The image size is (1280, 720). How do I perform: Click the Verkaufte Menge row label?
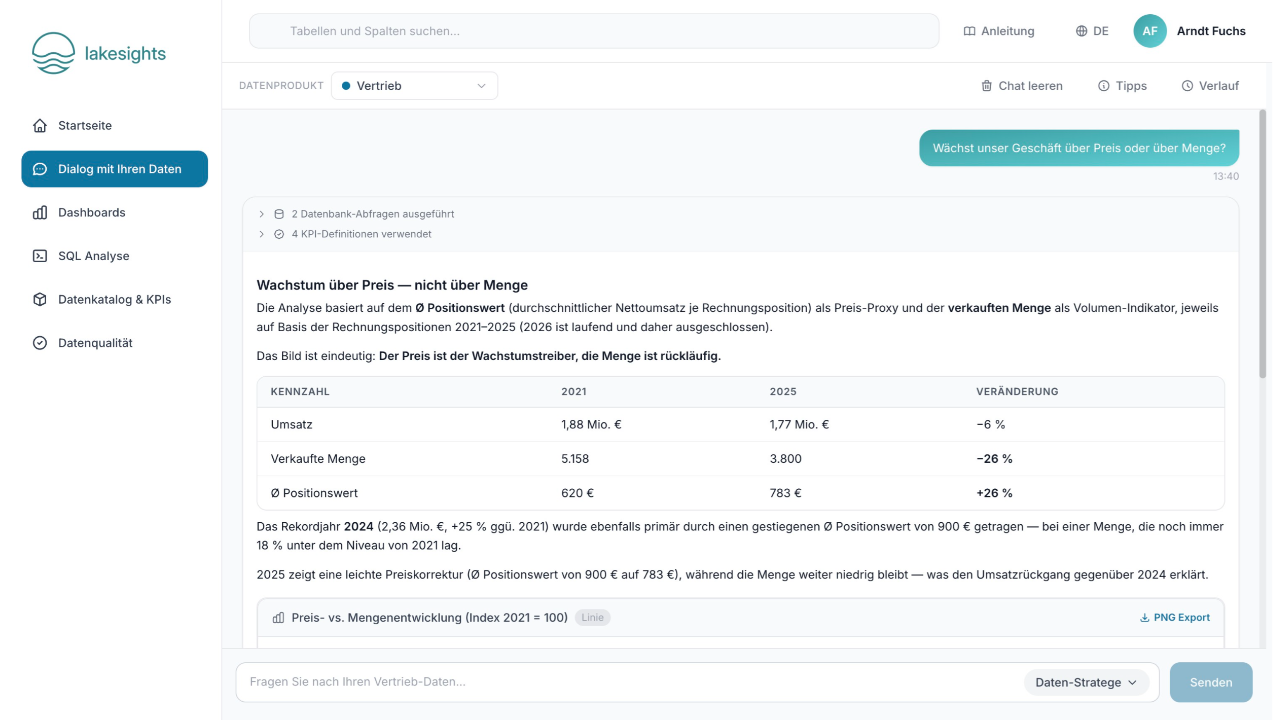click(318, 459)
